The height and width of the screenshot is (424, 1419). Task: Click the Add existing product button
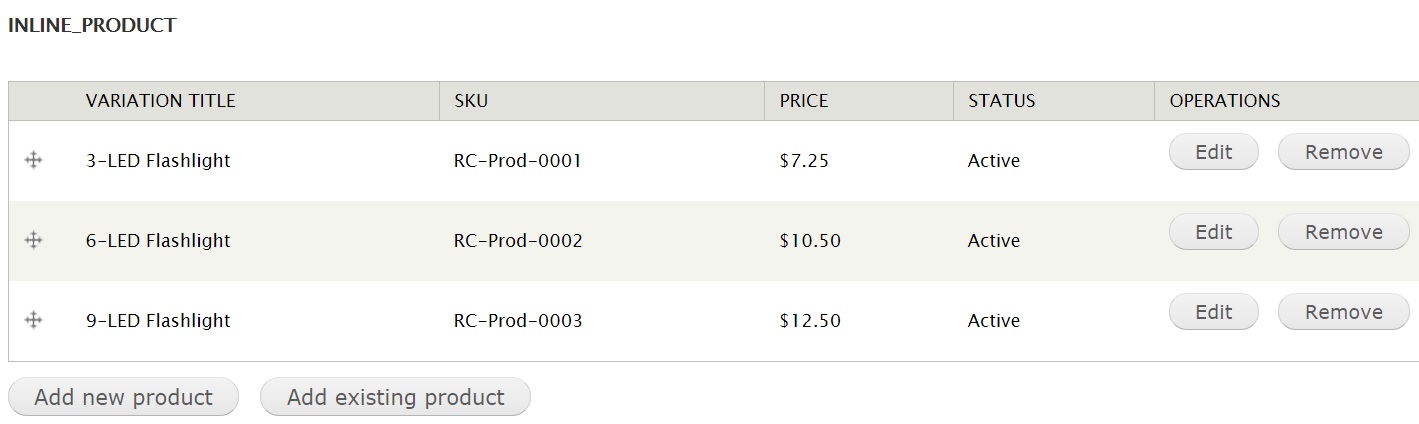pyautogui.click(x=395, y=397)
